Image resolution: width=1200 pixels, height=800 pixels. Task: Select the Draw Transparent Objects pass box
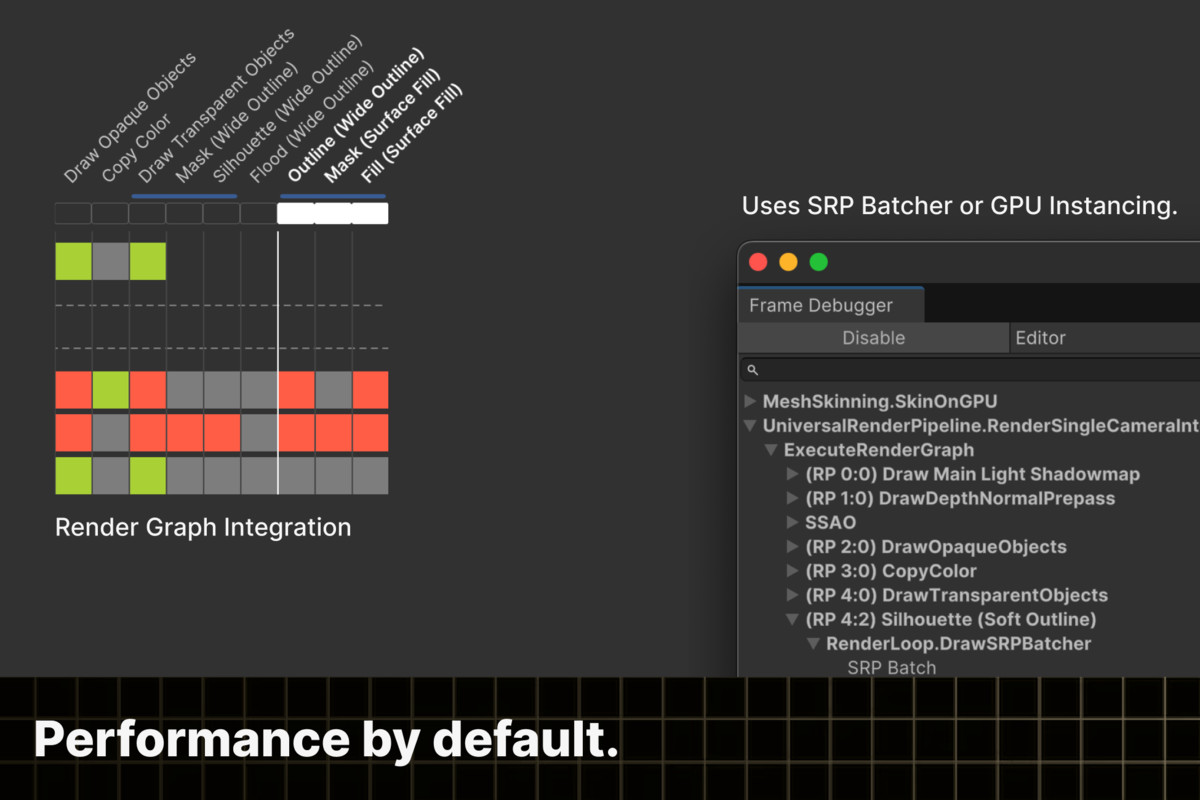[147, 213]
